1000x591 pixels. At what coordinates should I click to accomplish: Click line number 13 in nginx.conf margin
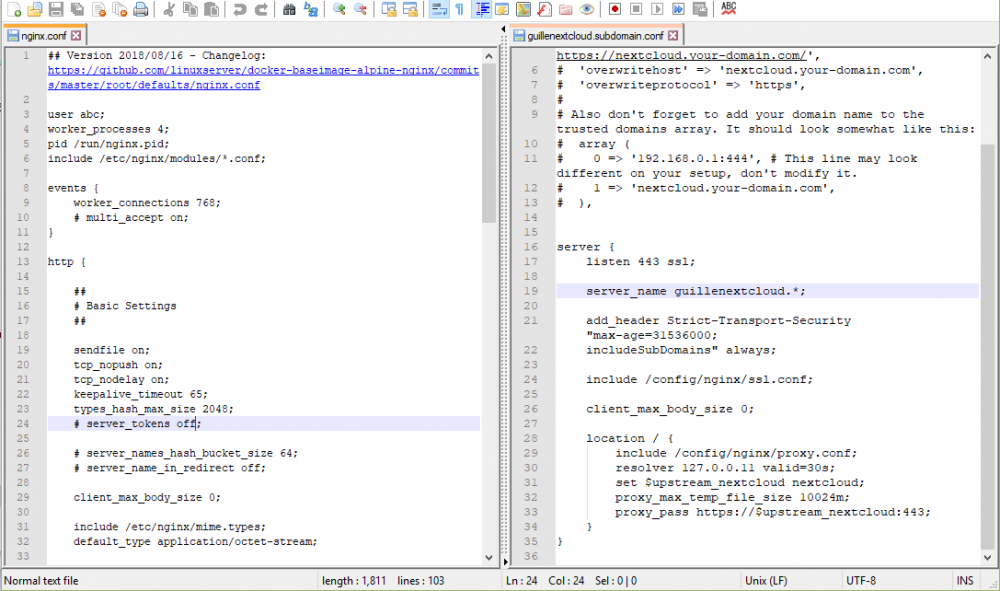tap(23, 261)
